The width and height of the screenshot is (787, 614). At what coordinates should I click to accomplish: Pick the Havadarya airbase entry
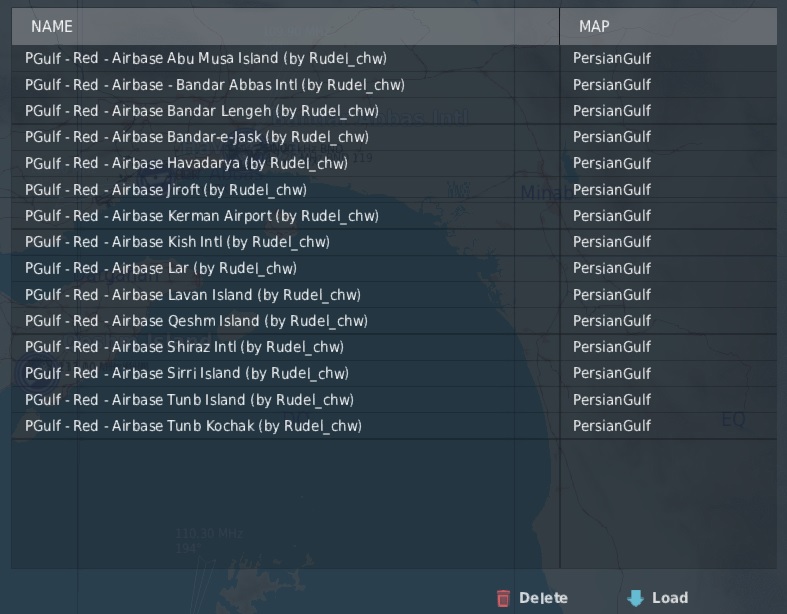pos(187,163)
